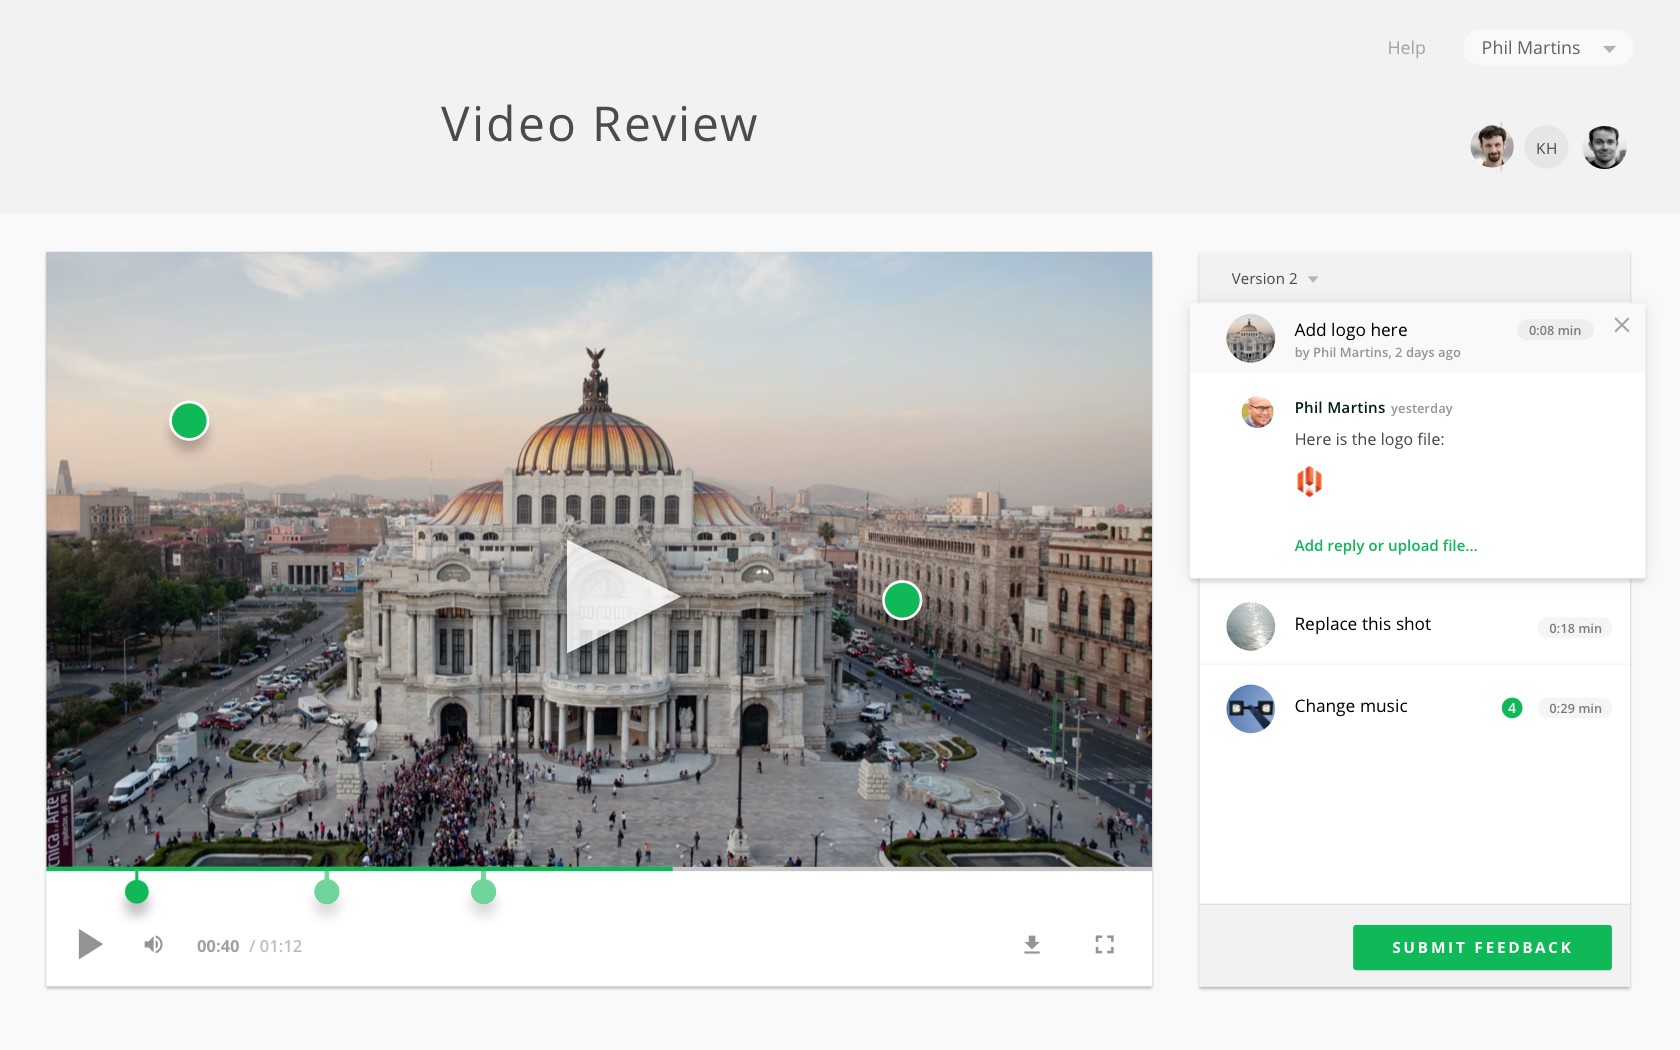Close the Add logo here comment thread
The width and height of the screenshot is (1680, 1050).
coord(1622,325)
